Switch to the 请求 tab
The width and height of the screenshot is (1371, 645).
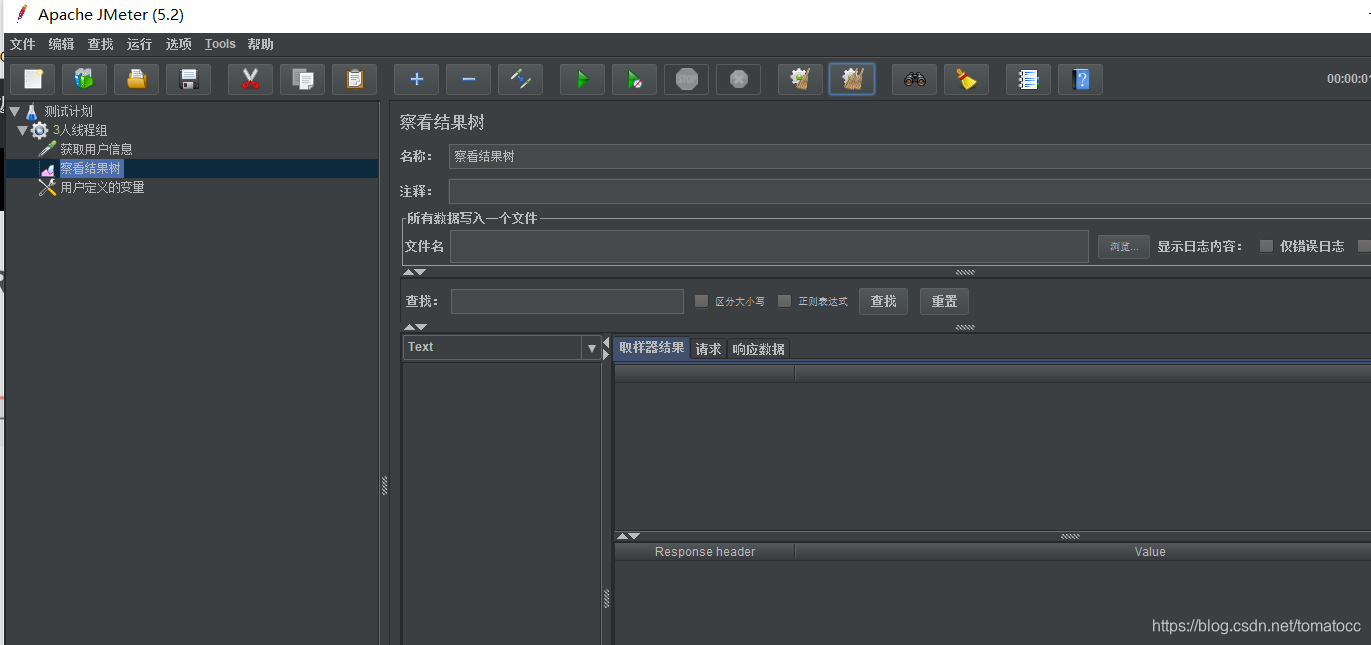point(708,349)
